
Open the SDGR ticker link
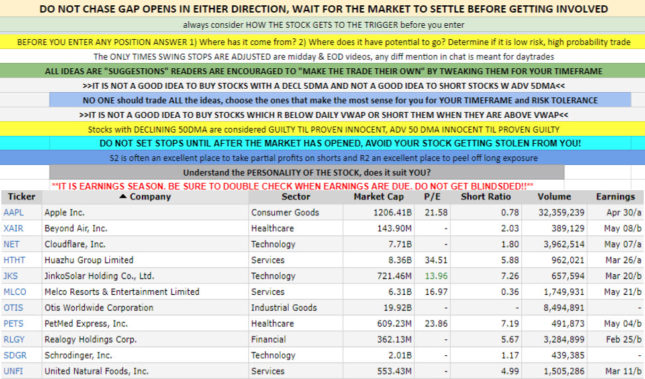pyautogui.click(x=15, y=355)
